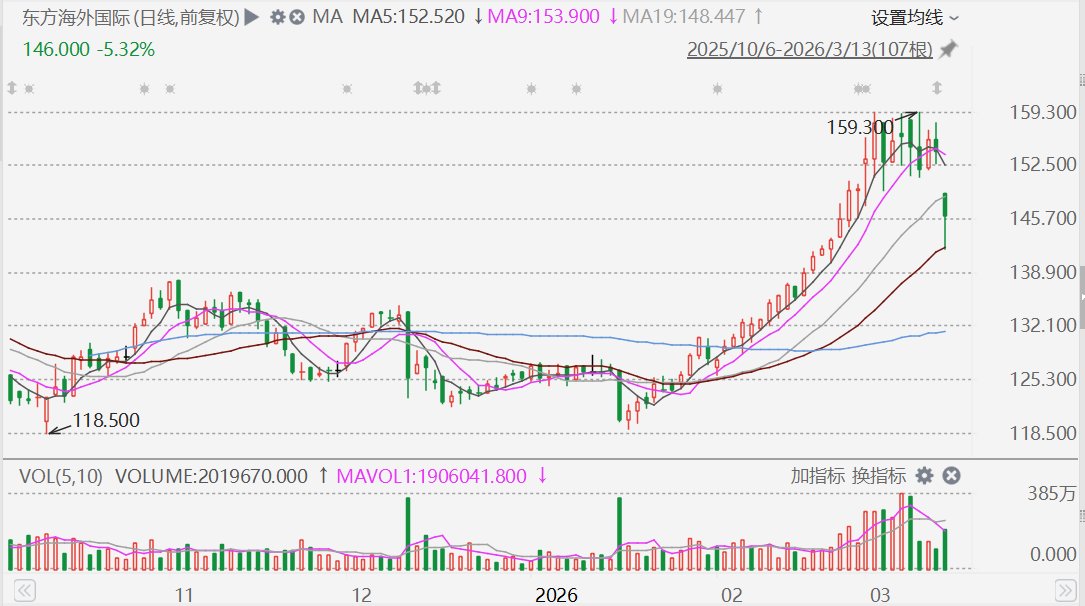
Task: Click the 加指标 add indicator button
Action: tap(817, 475)
